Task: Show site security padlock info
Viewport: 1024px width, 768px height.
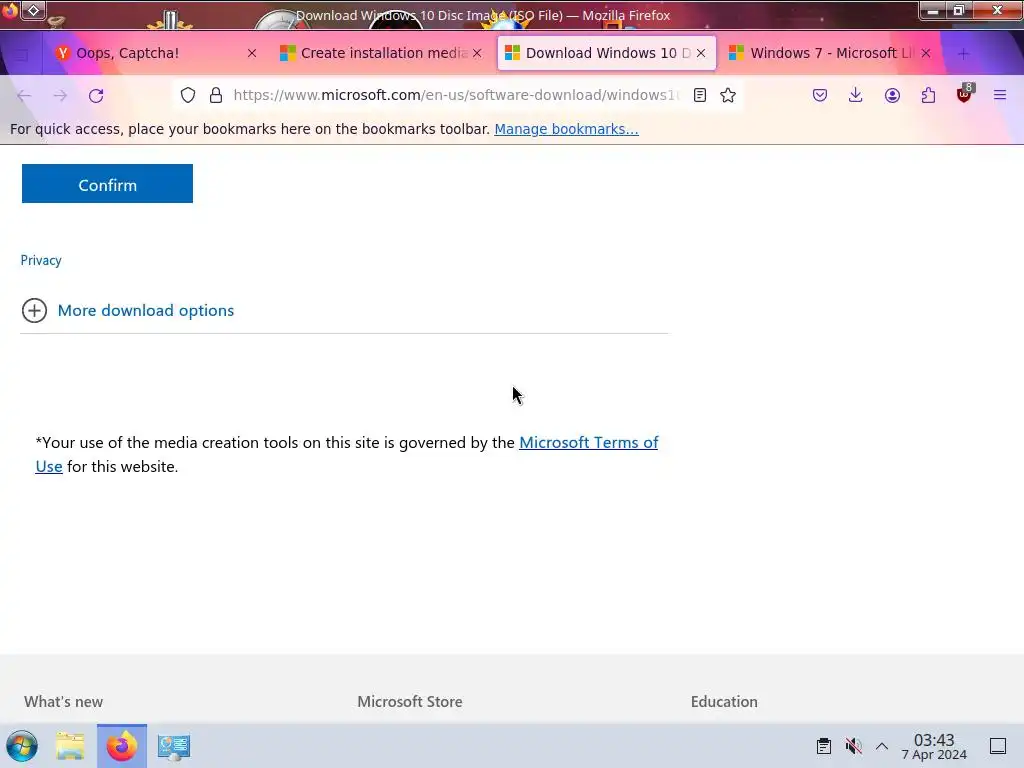Action: click(216, 95)
